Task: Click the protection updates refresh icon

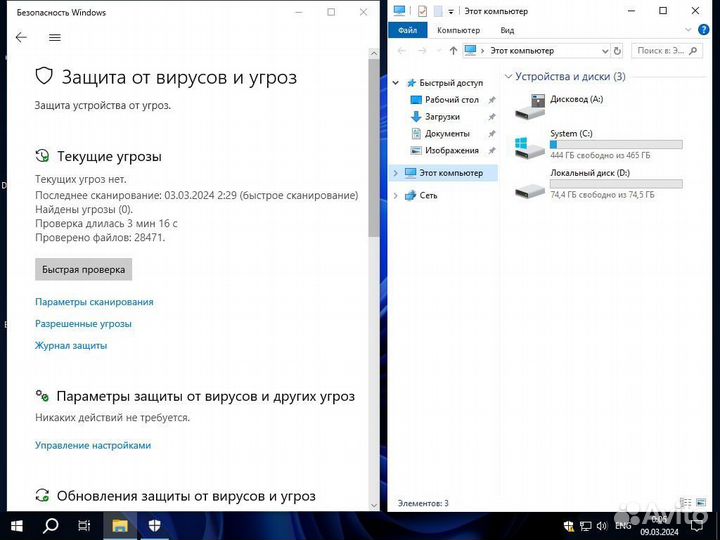Action: click(x=42, y=495)
